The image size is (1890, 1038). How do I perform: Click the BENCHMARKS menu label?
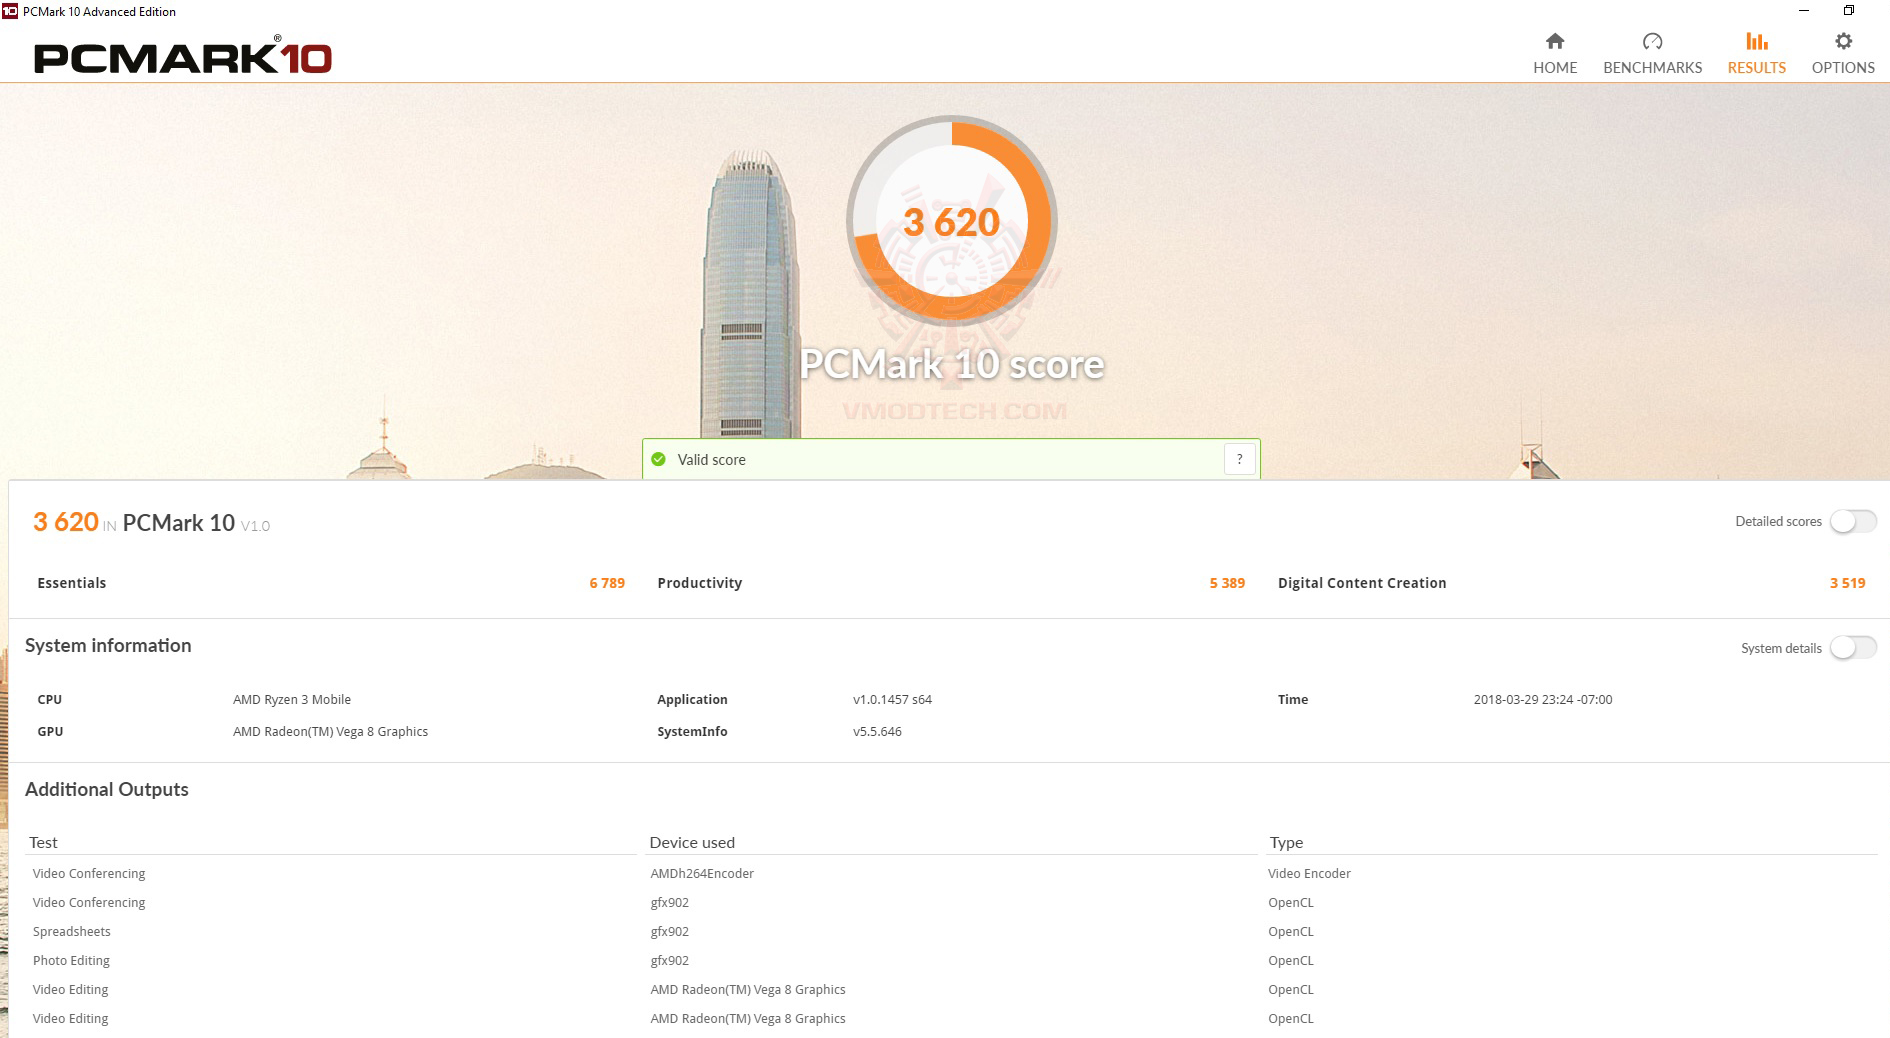point(1652,67)
